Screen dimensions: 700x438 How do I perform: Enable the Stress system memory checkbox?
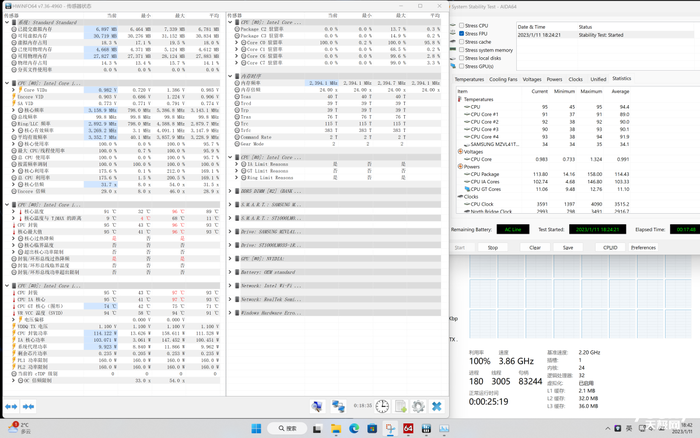coord(461,50)
